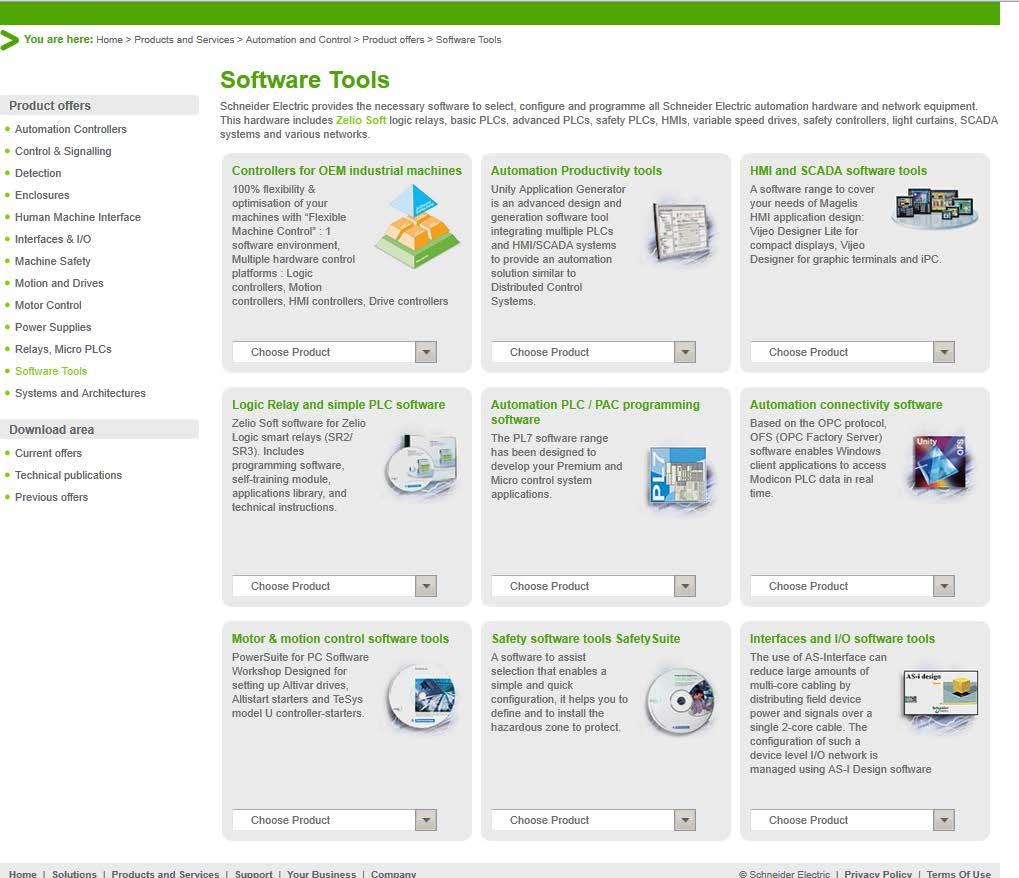
Task: Click the Zelio Soft CD image
Action: point(422,465)
